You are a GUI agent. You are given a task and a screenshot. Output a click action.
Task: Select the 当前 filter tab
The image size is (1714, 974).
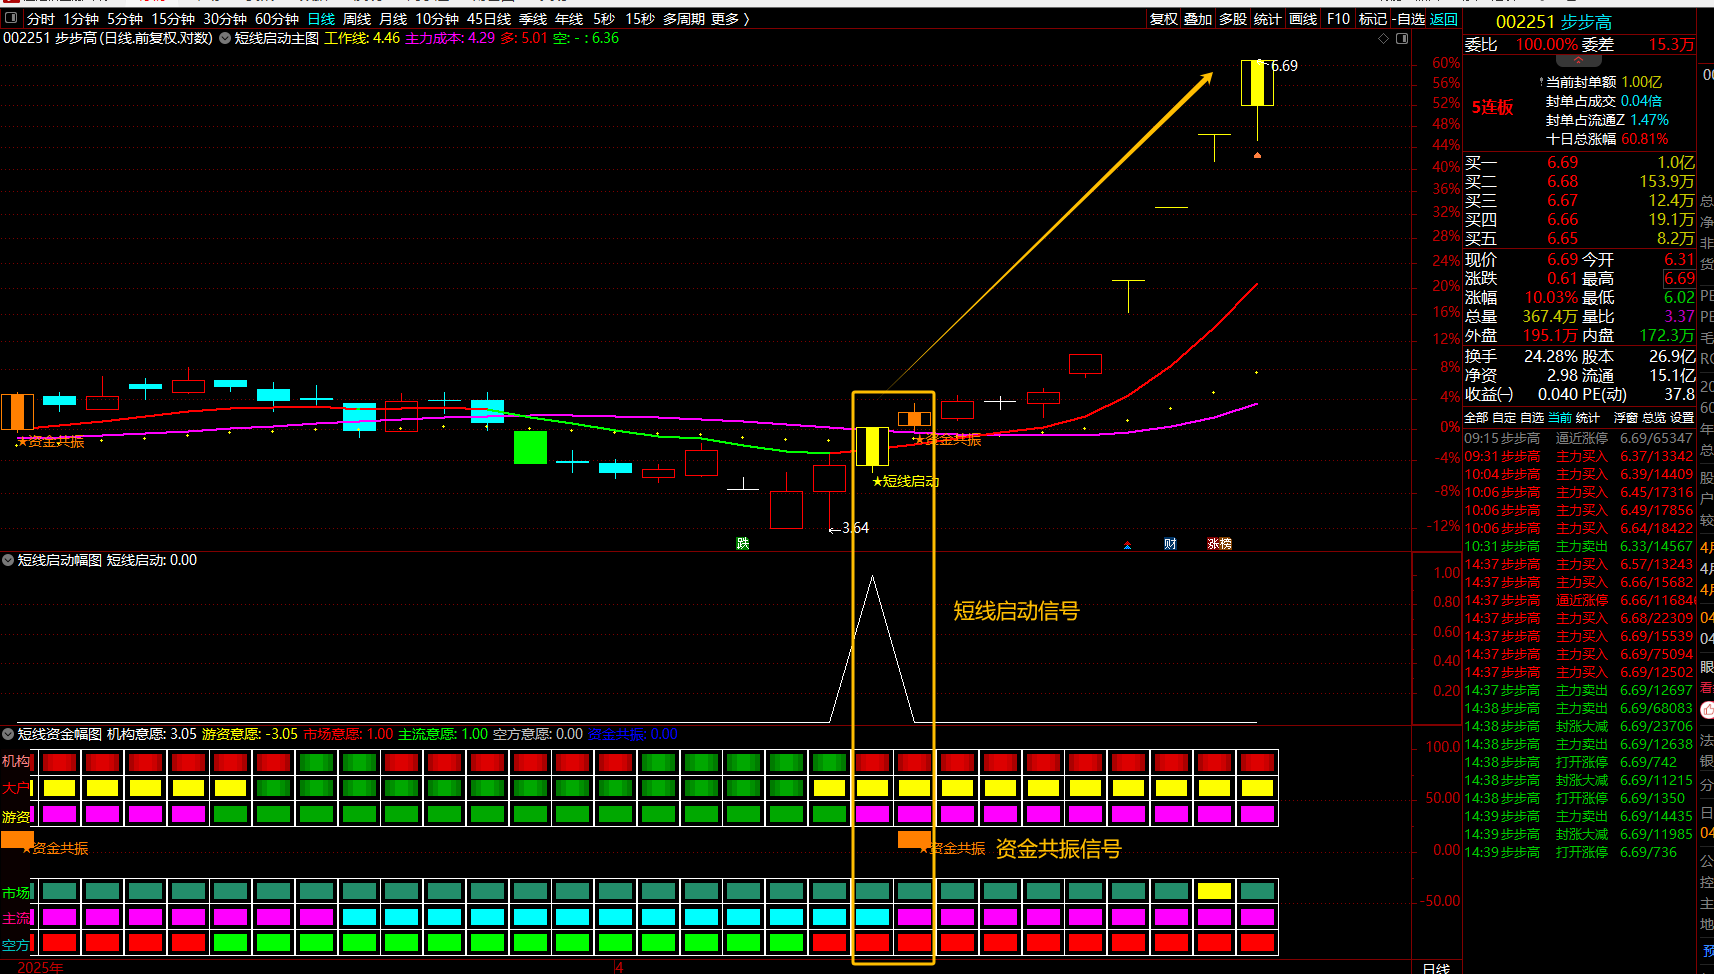tap(1560, 418)
